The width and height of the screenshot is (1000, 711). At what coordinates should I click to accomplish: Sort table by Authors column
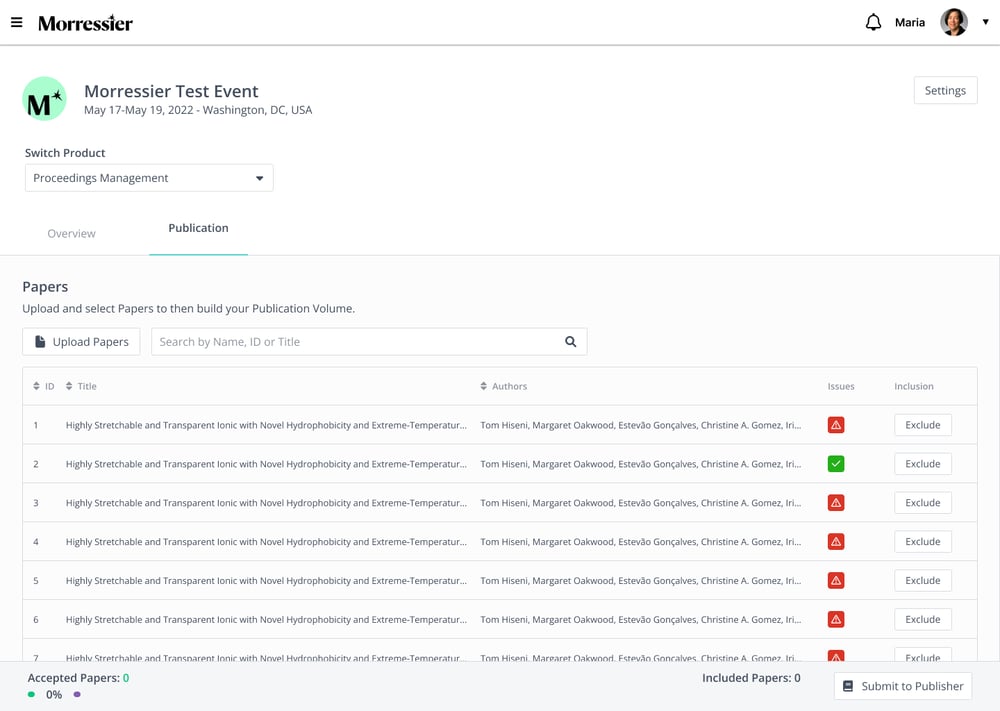504,386
